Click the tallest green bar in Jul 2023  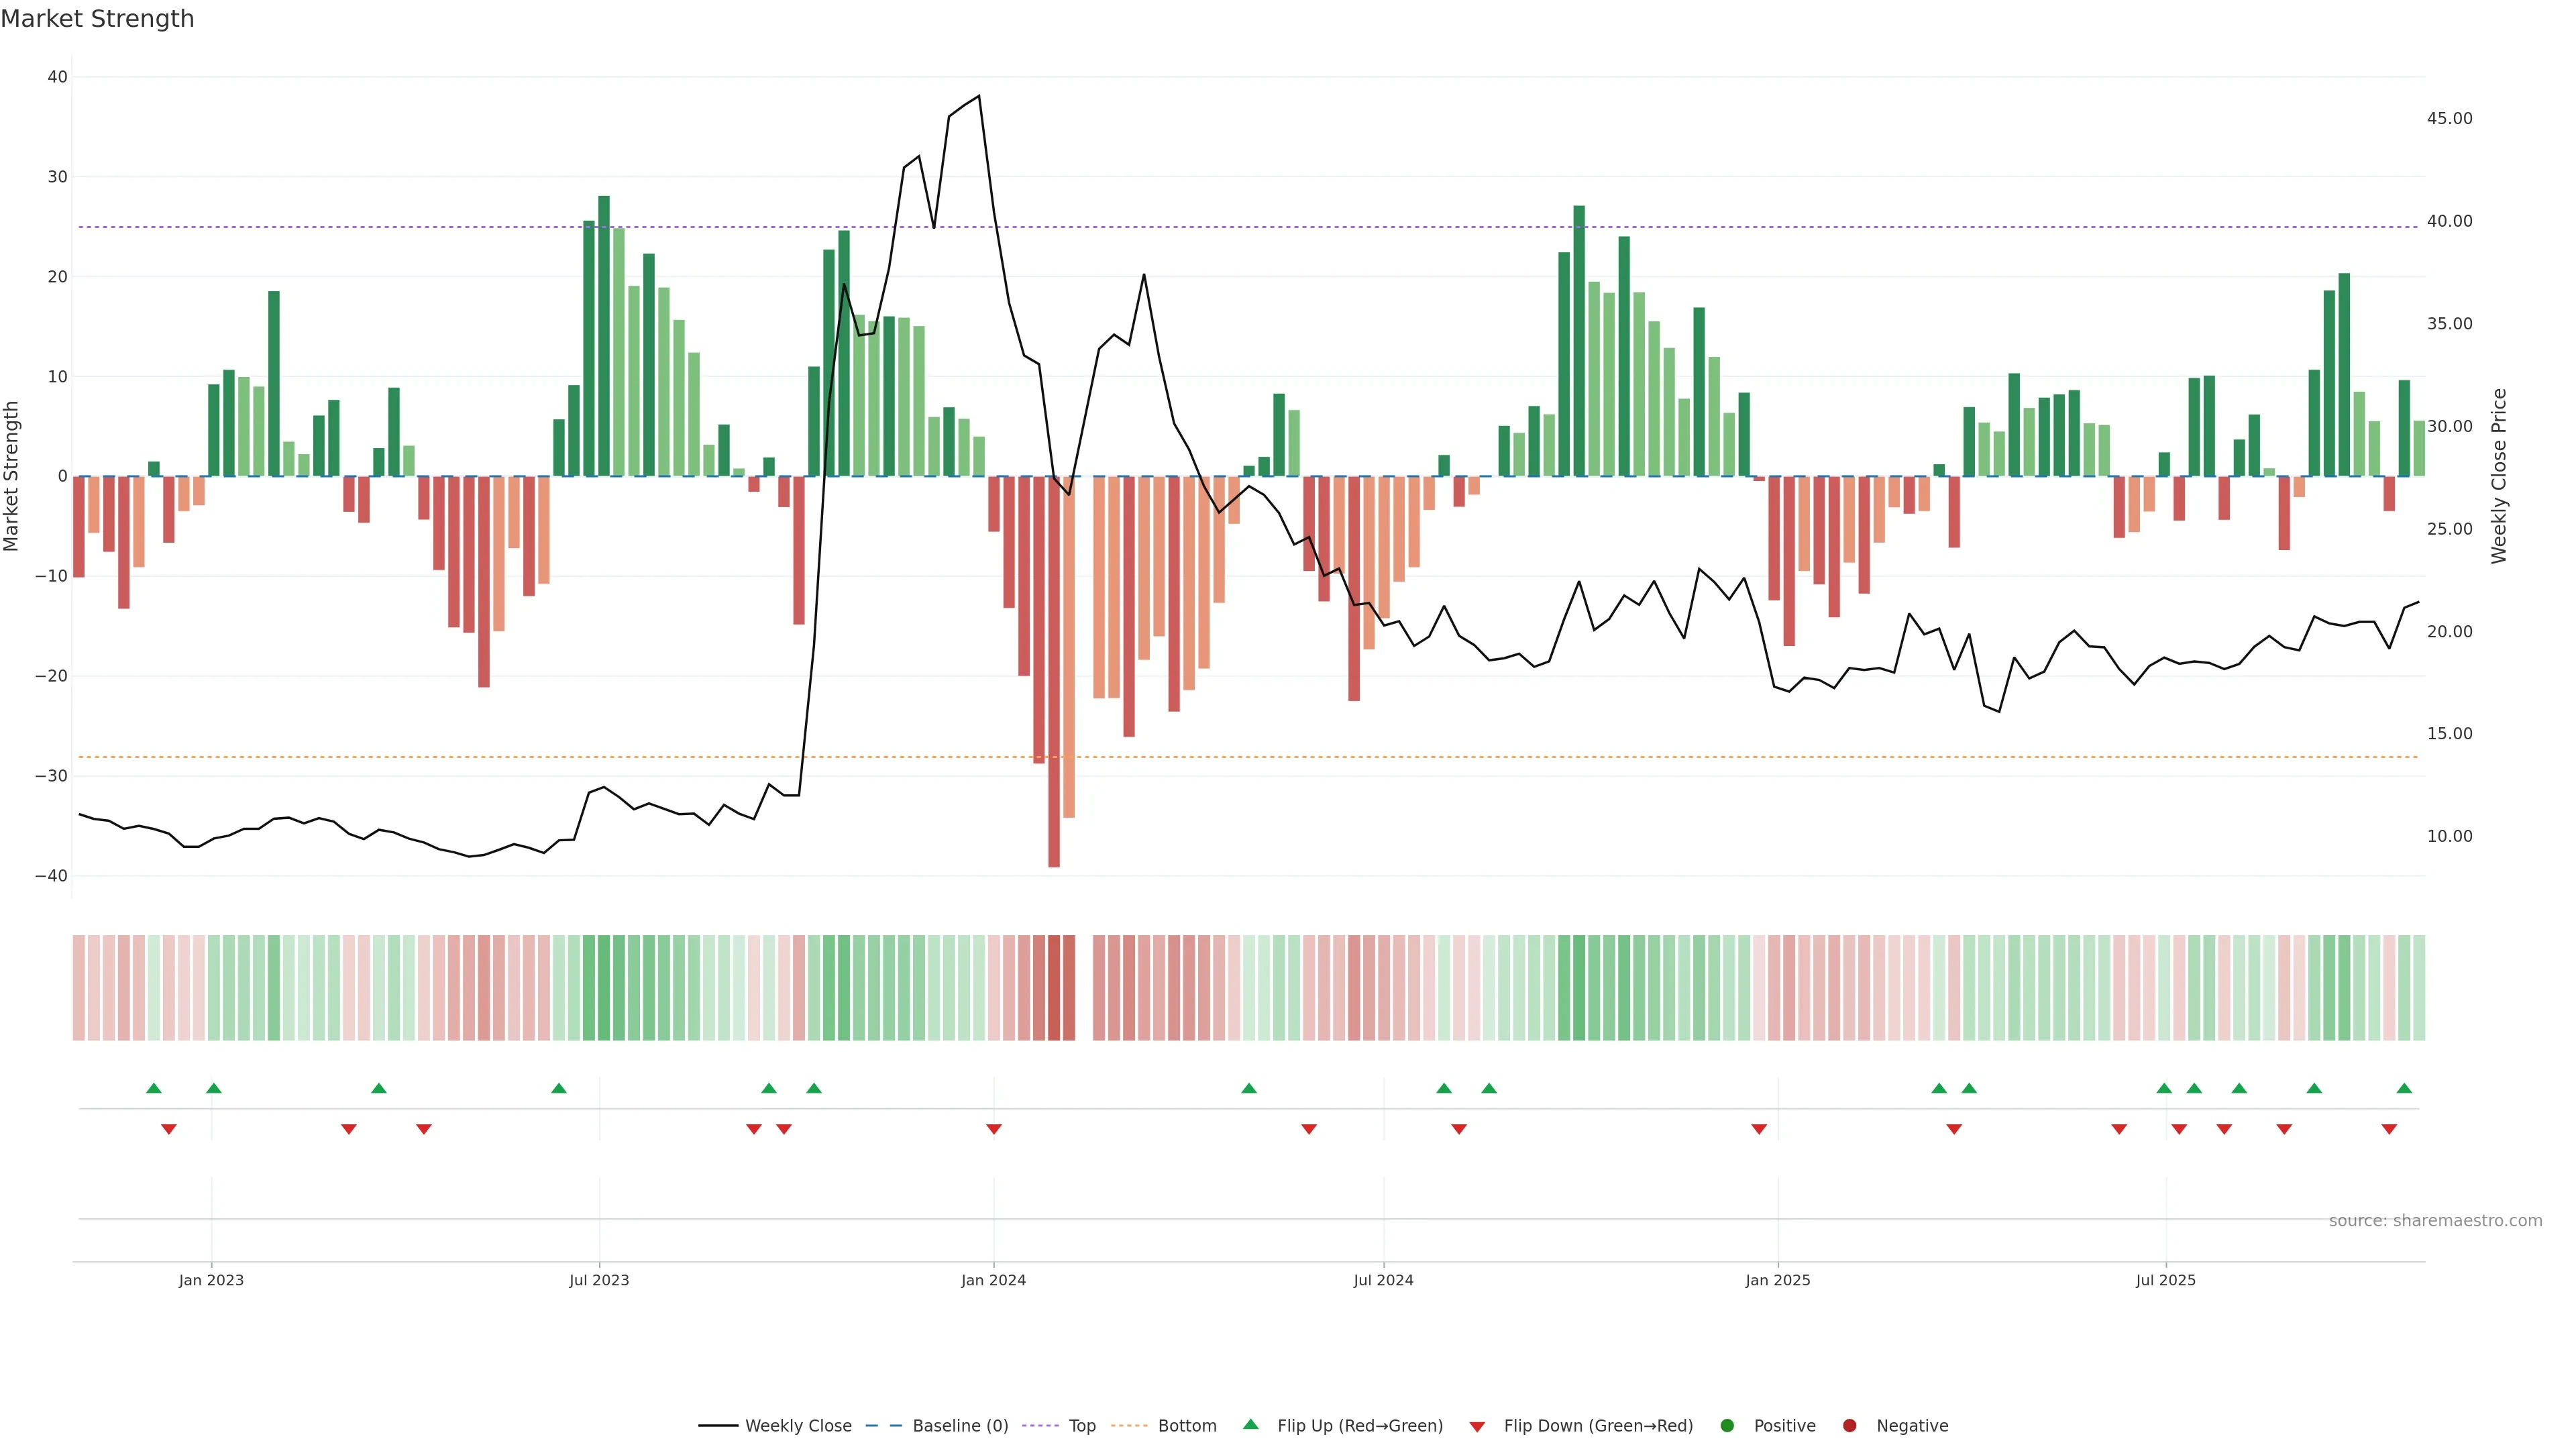point(604,336)
